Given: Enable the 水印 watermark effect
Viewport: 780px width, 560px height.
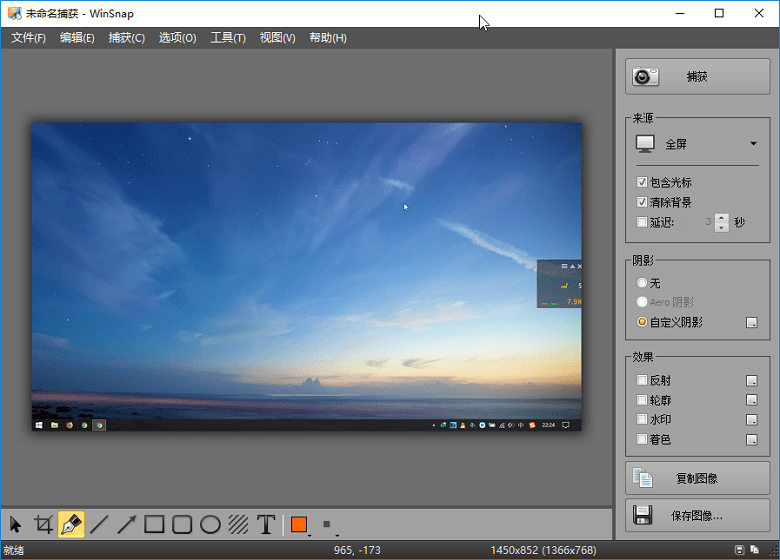Looking at the screenshot, I should [642, 419].
